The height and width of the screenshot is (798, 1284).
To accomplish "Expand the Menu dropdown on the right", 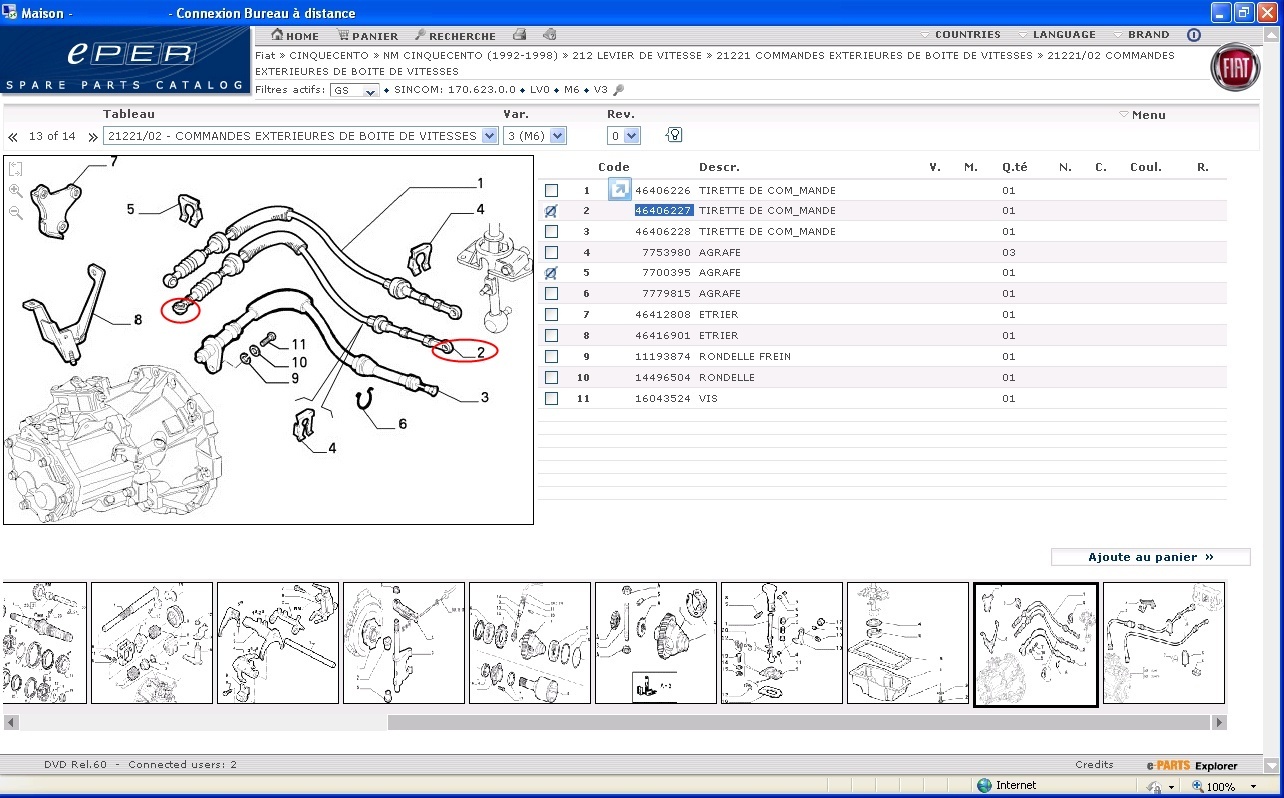I will pyautogui.click(x=1142, y=115).
